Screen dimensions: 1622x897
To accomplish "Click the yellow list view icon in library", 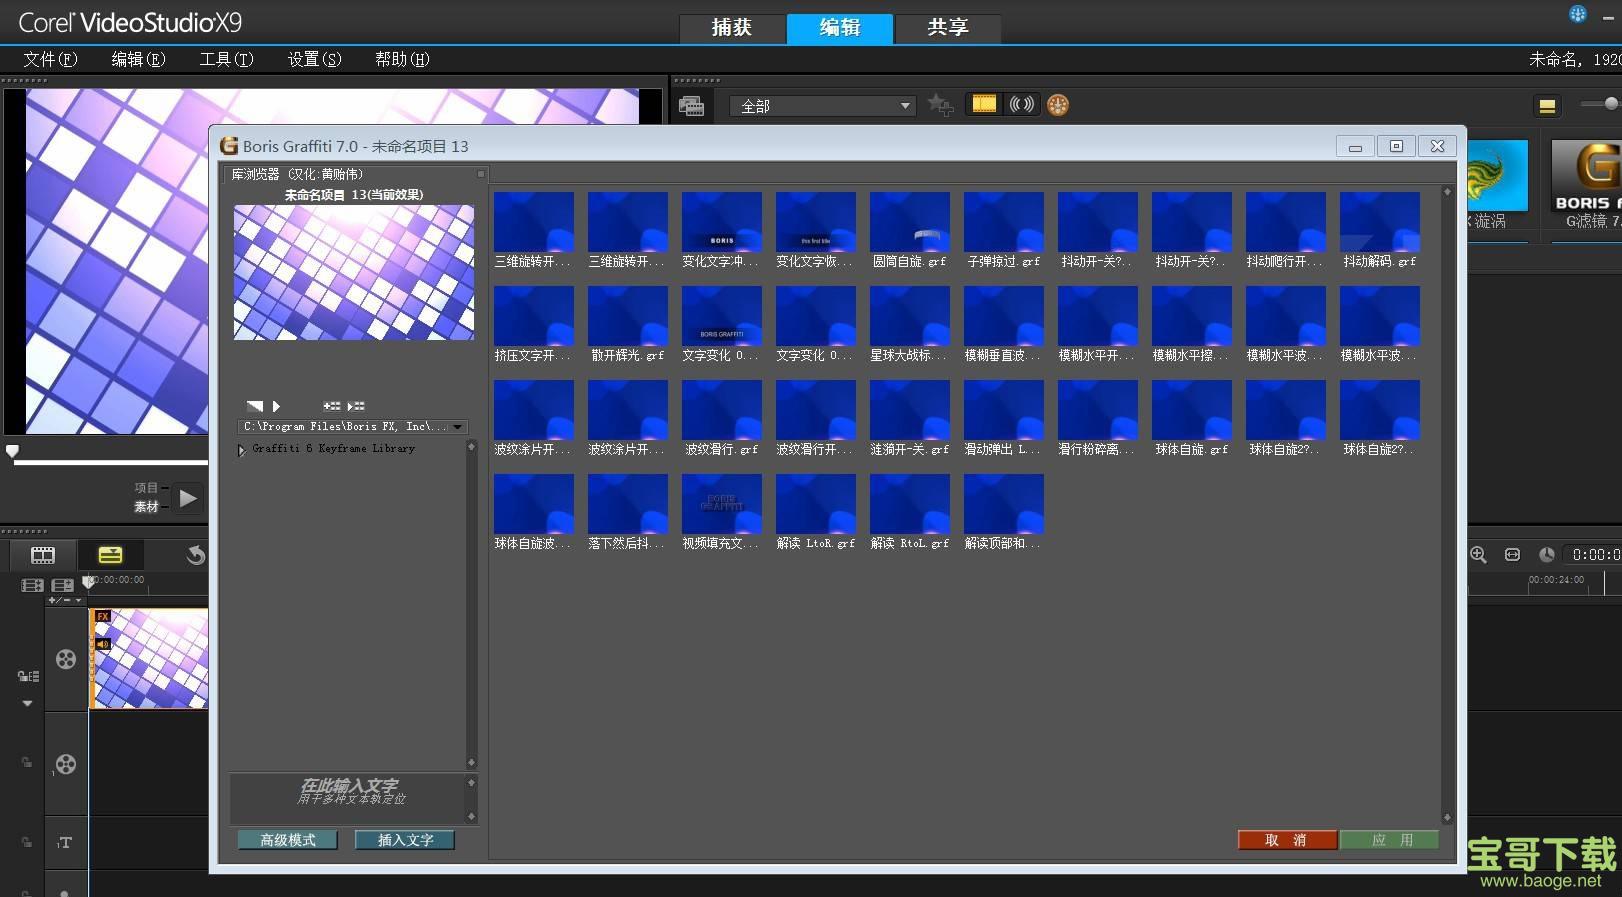I will [1547, 105].
